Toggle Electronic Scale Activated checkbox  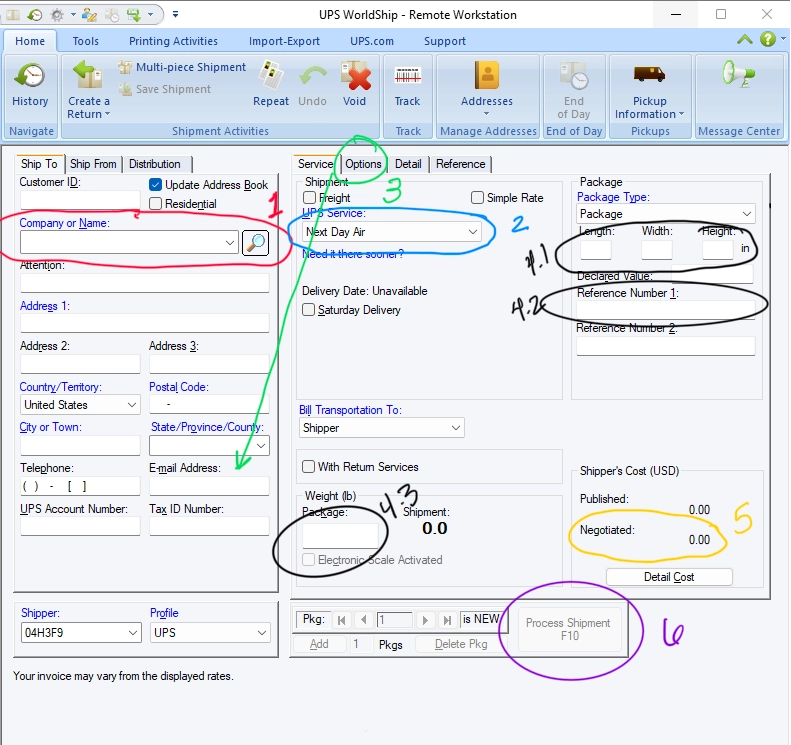308,560
